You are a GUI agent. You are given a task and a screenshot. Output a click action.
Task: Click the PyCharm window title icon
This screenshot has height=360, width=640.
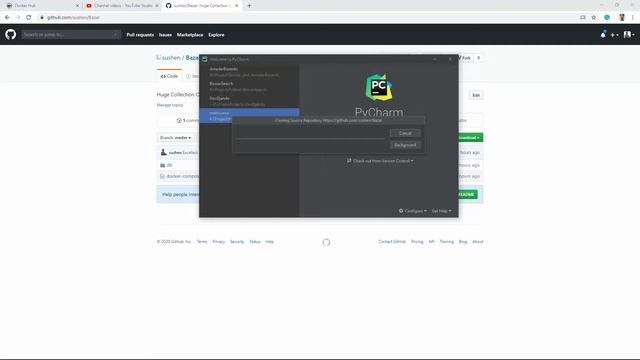pos(205,59)
